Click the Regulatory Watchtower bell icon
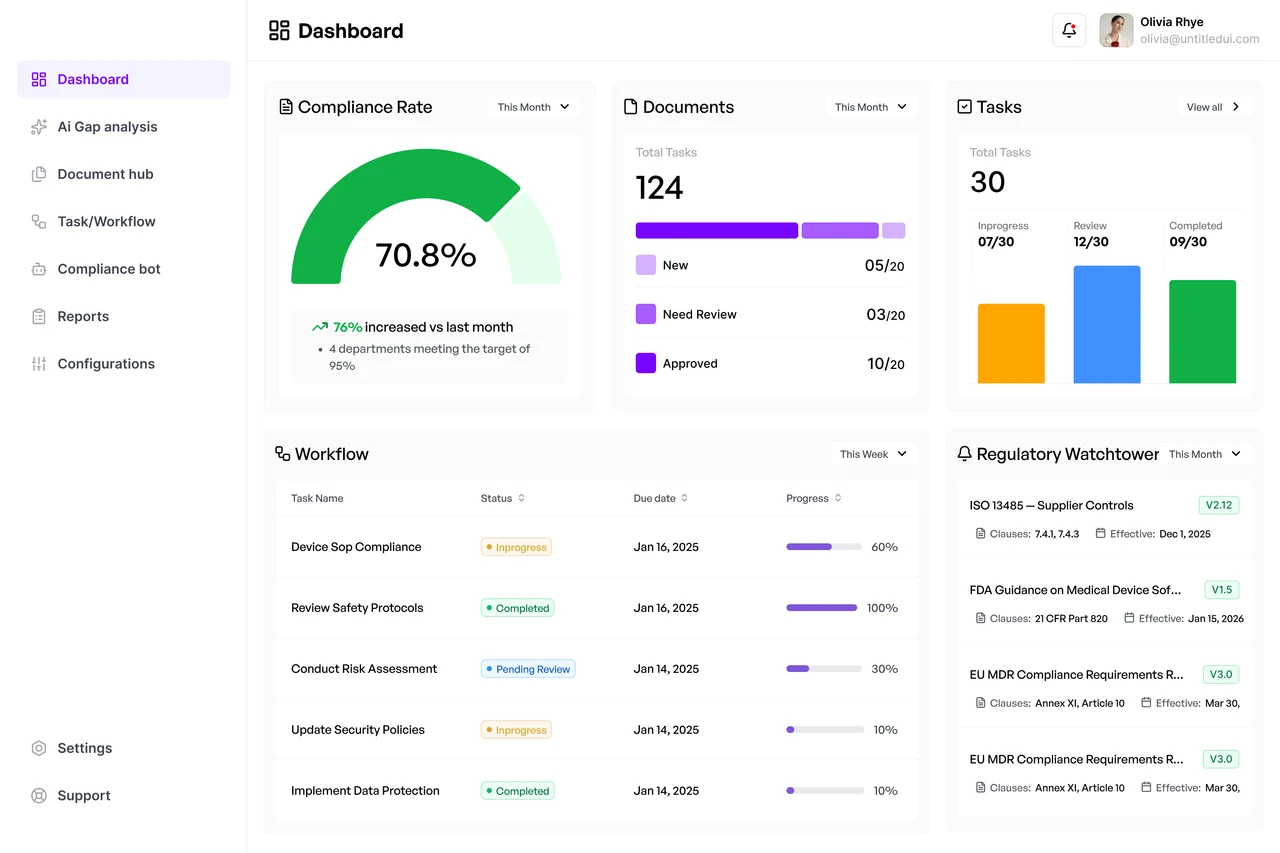Screen dimensions: 1280x853 (965, 454)
